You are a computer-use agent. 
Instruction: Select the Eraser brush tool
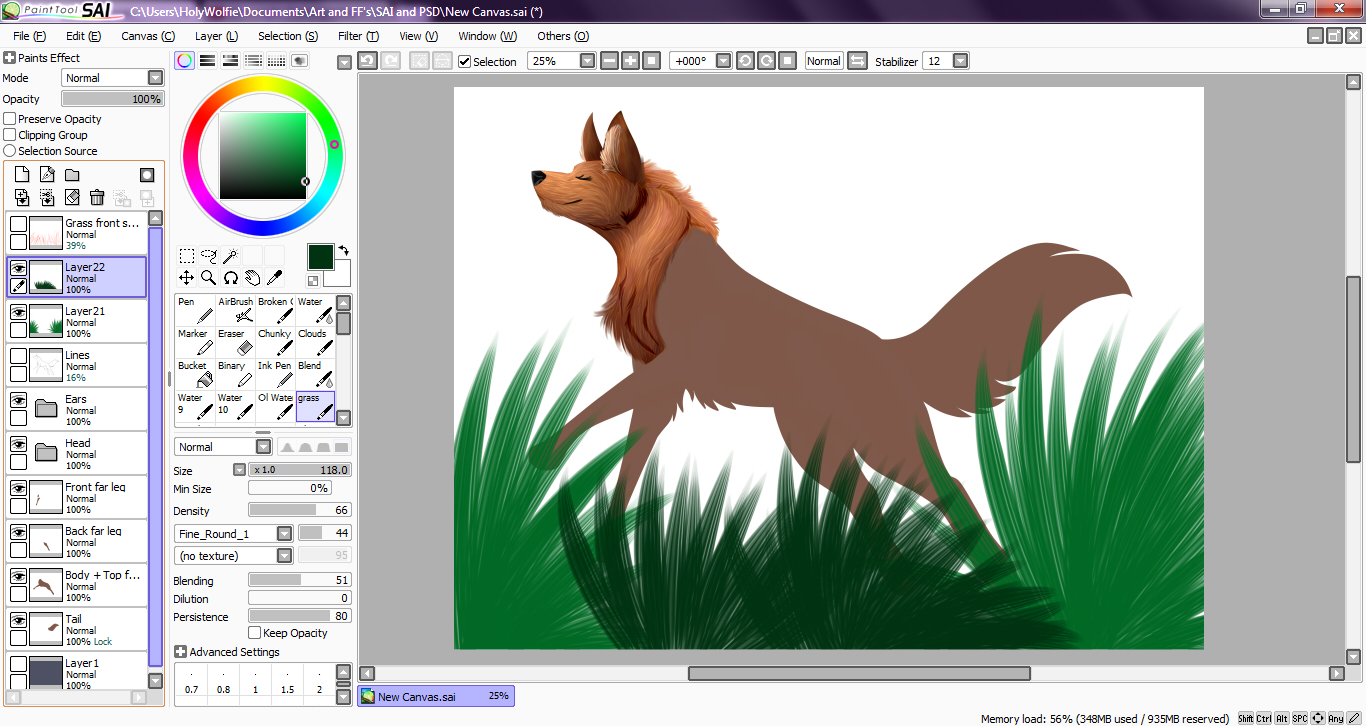point(235,342)
